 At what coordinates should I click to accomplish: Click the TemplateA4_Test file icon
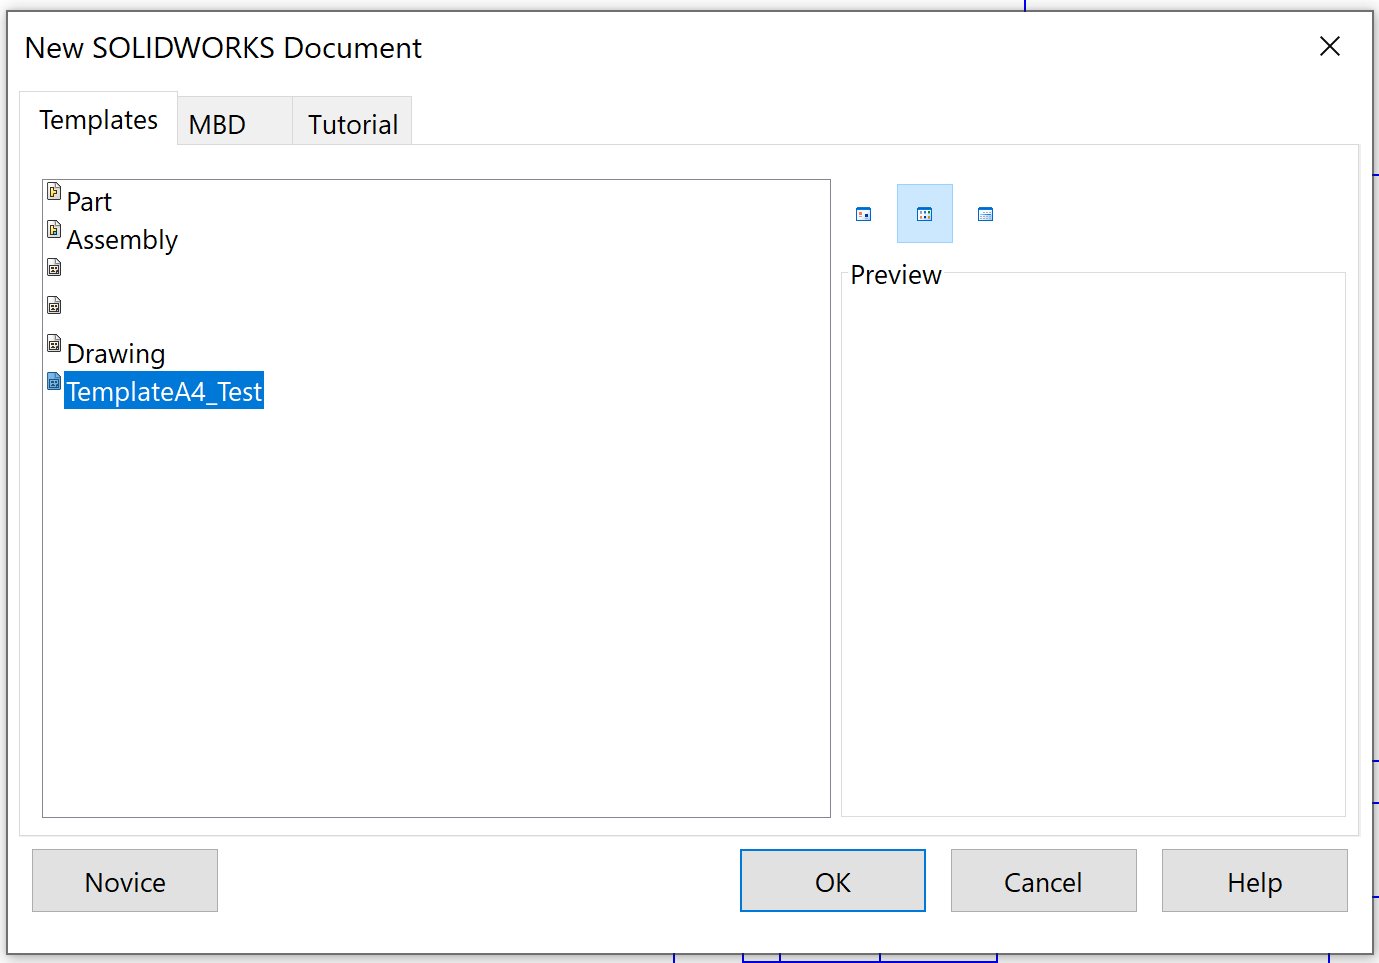pyautogui.click(x=54, y=381)
